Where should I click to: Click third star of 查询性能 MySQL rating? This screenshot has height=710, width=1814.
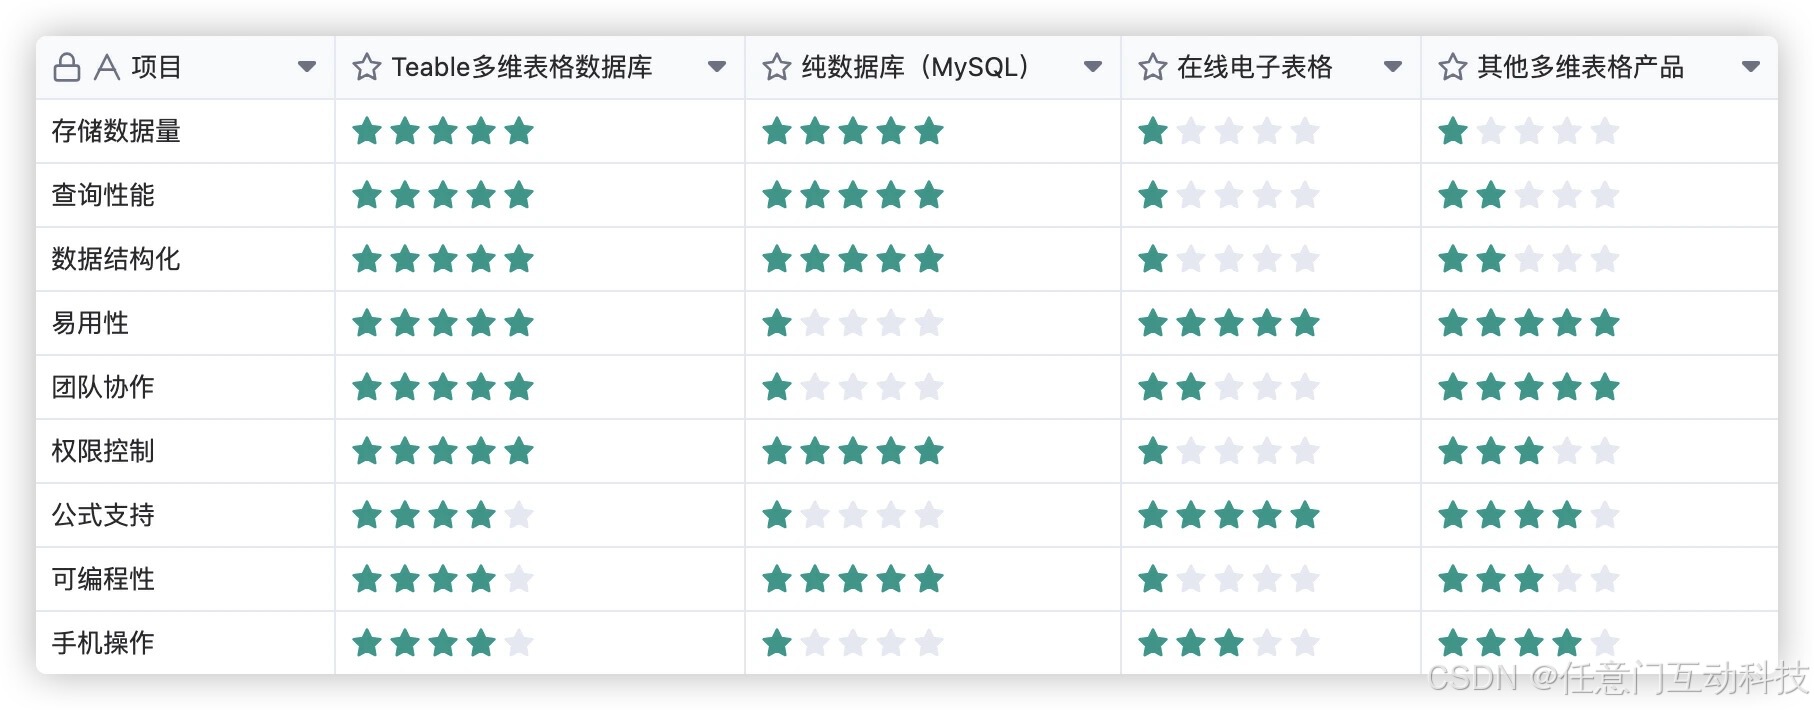(x=853, y=195)
